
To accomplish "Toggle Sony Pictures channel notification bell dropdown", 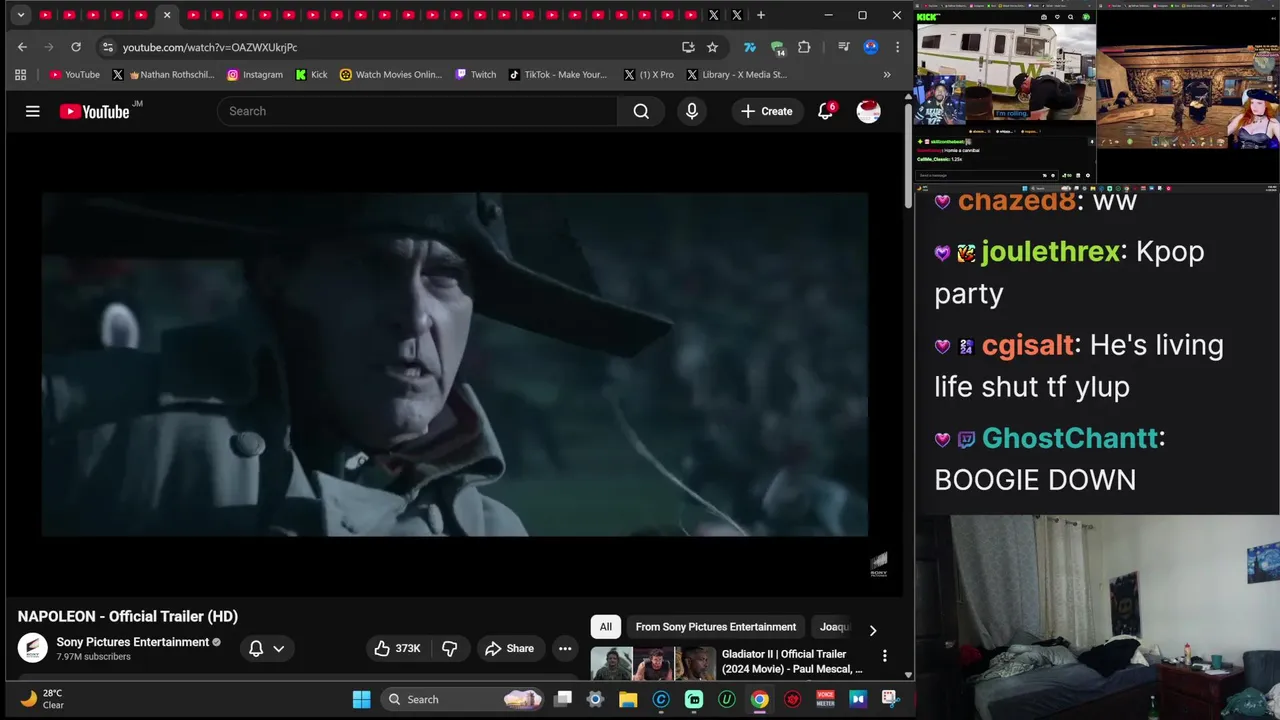I will (x=266, y=649).
